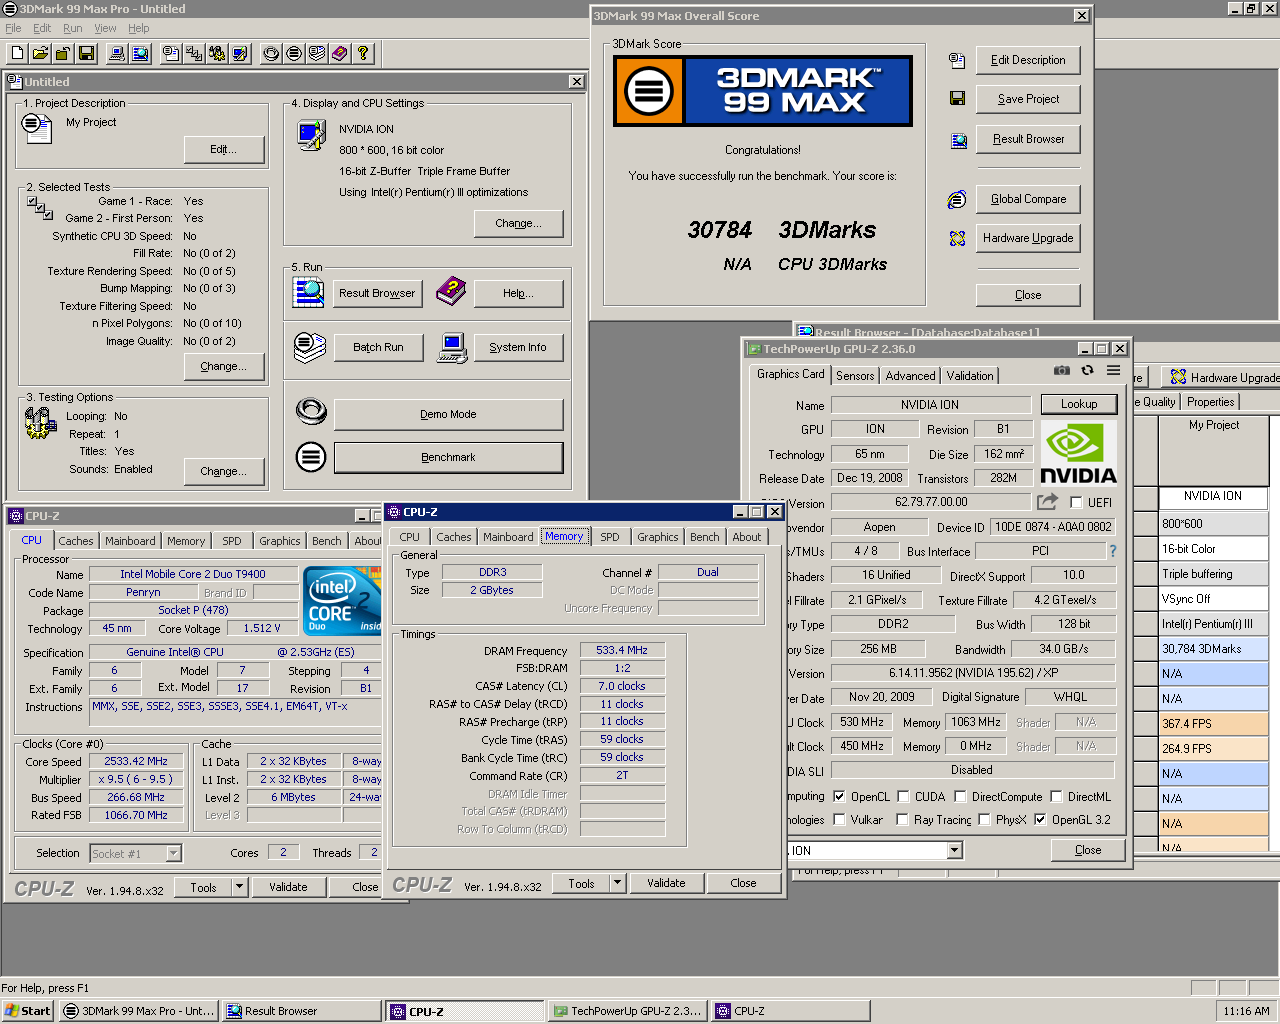This screenshot has width=1280, height=1024.
Task: Click the Batch Run stacked pages toolbar icon
Action: point(317,54)
